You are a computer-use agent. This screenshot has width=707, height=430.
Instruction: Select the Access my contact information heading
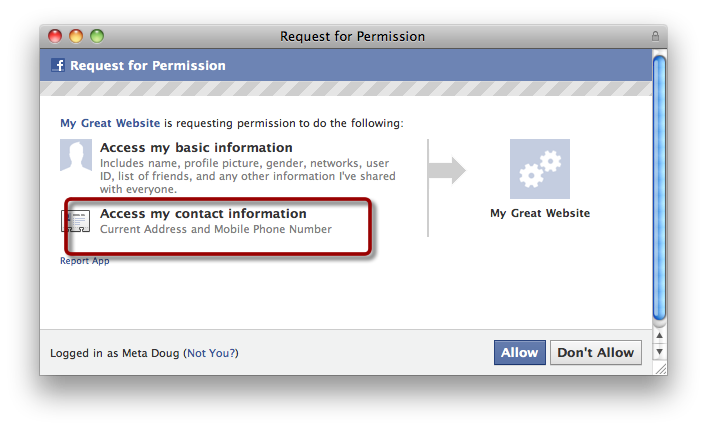click(x=203, y=214)
